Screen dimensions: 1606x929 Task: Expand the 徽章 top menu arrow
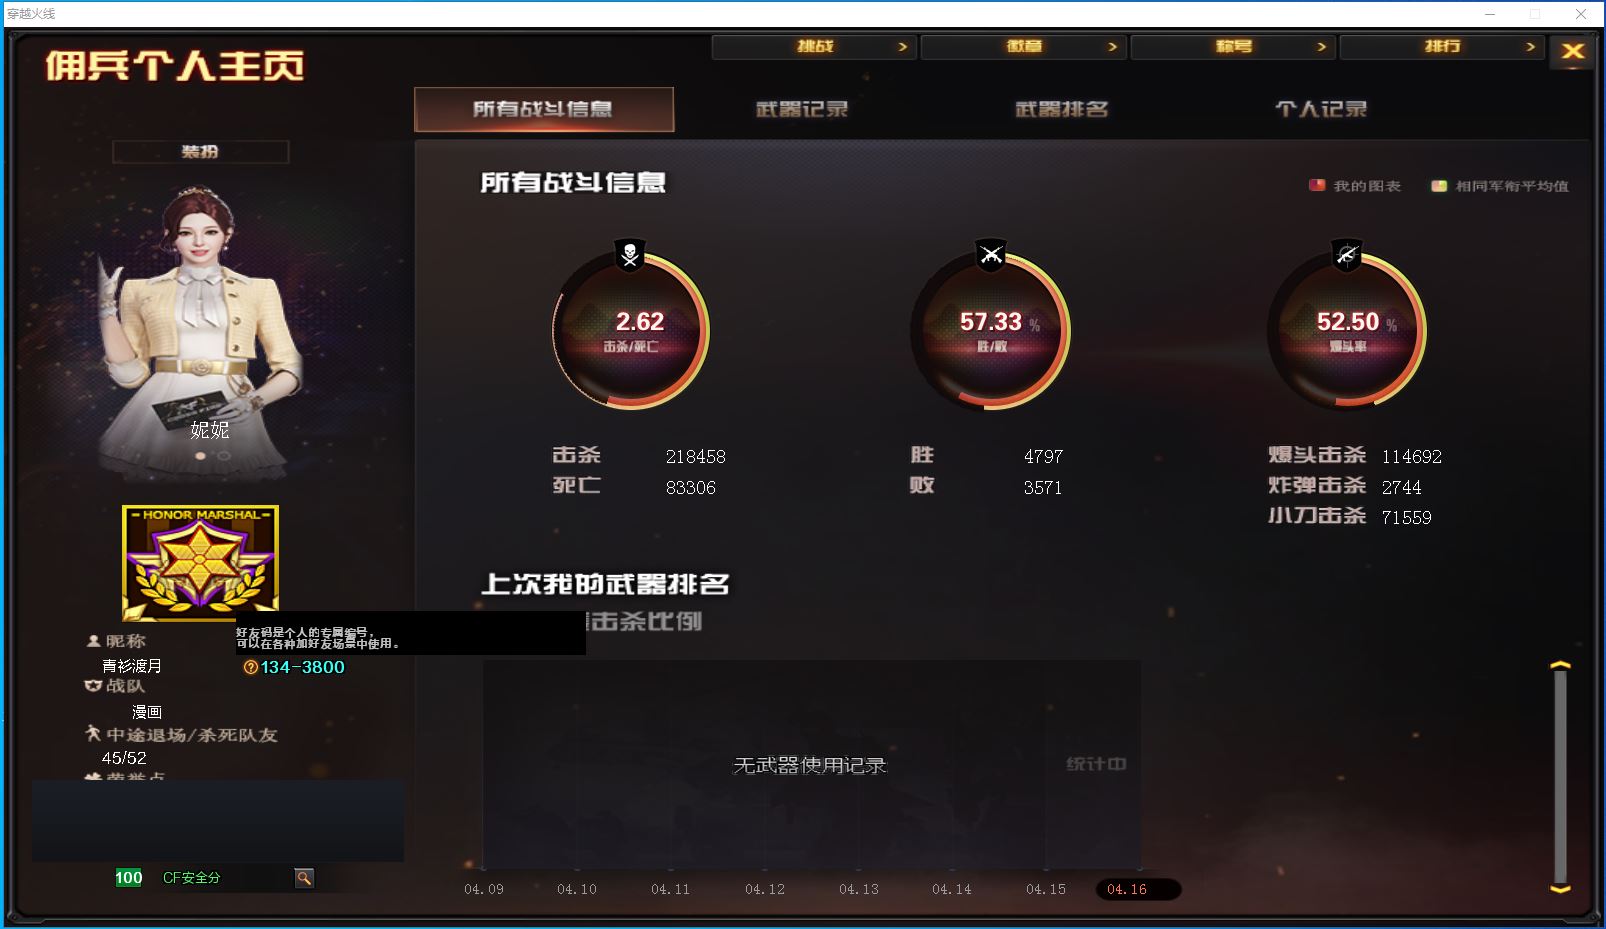click(1112, 47)
